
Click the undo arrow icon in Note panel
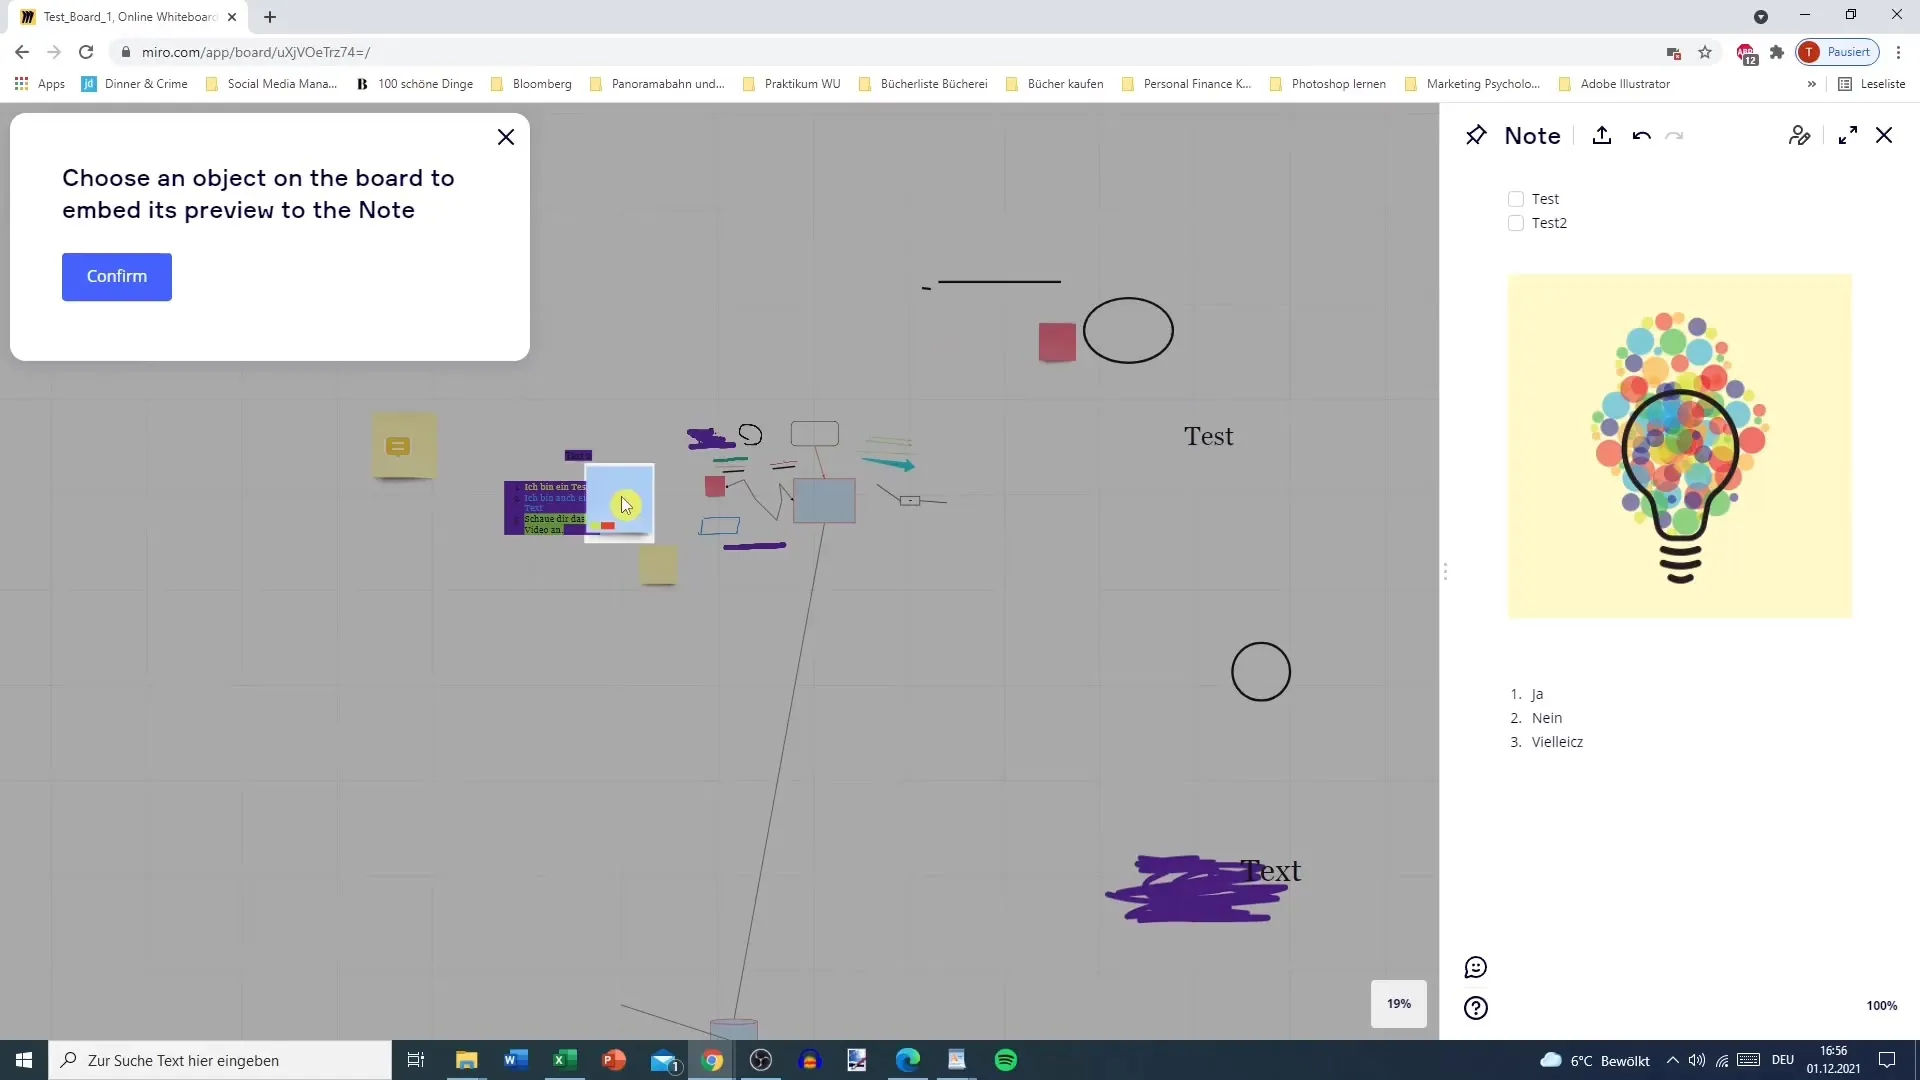(1642, 135)
